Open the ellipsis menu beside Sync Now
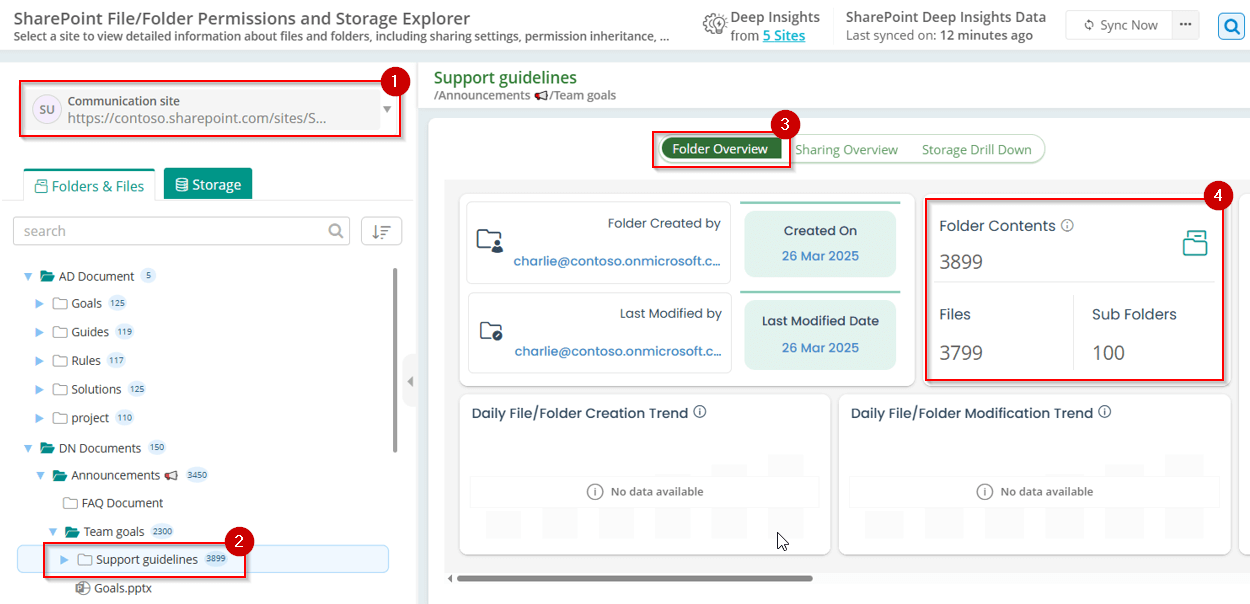The image size is (1250, 604). [1186, 25]
